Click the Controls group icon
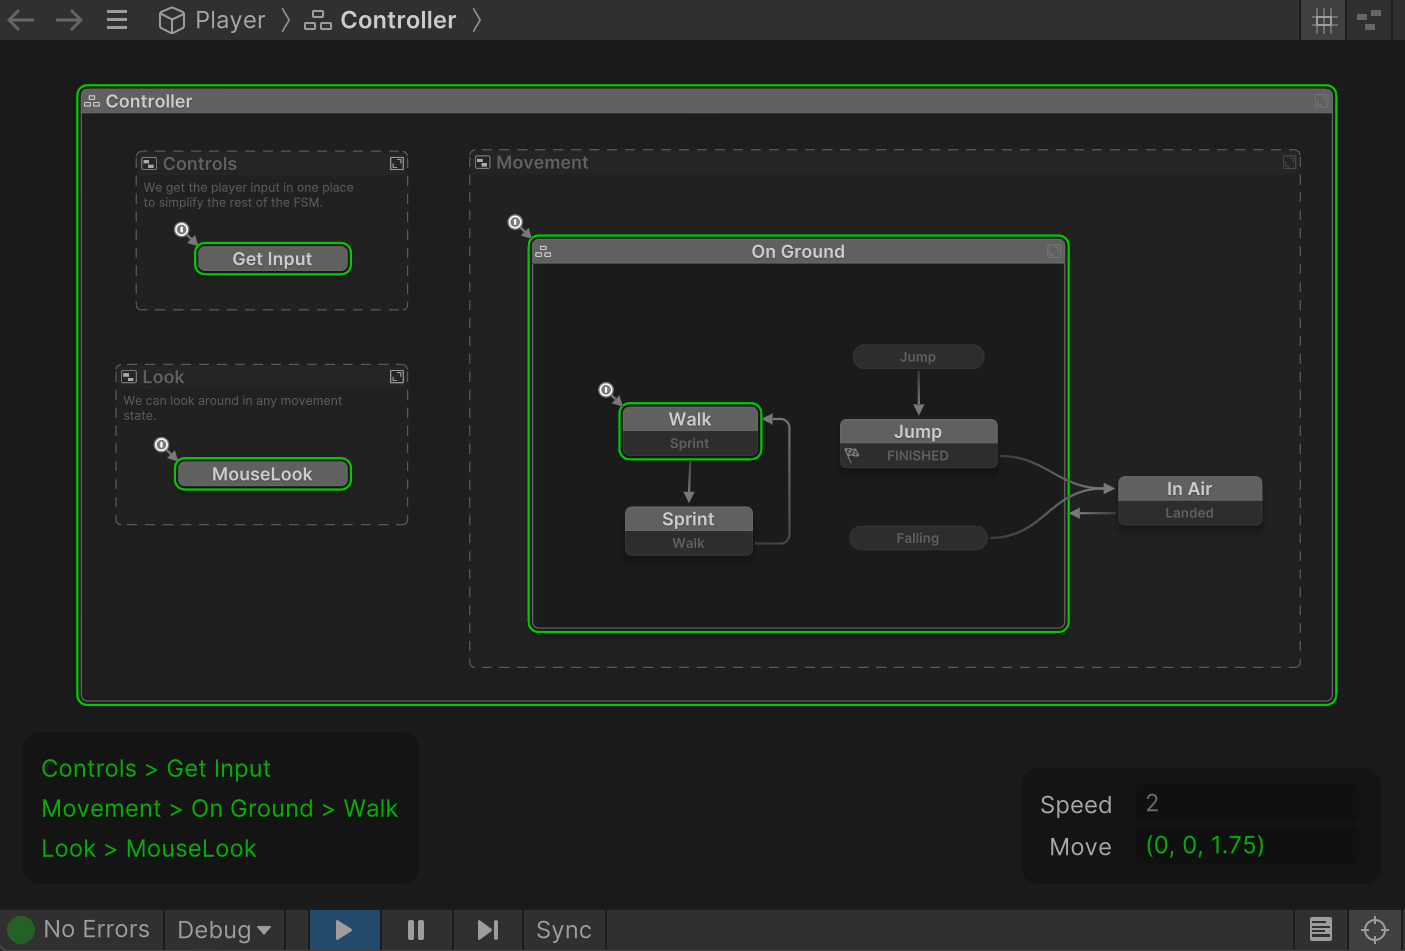 tap(149, 163)
